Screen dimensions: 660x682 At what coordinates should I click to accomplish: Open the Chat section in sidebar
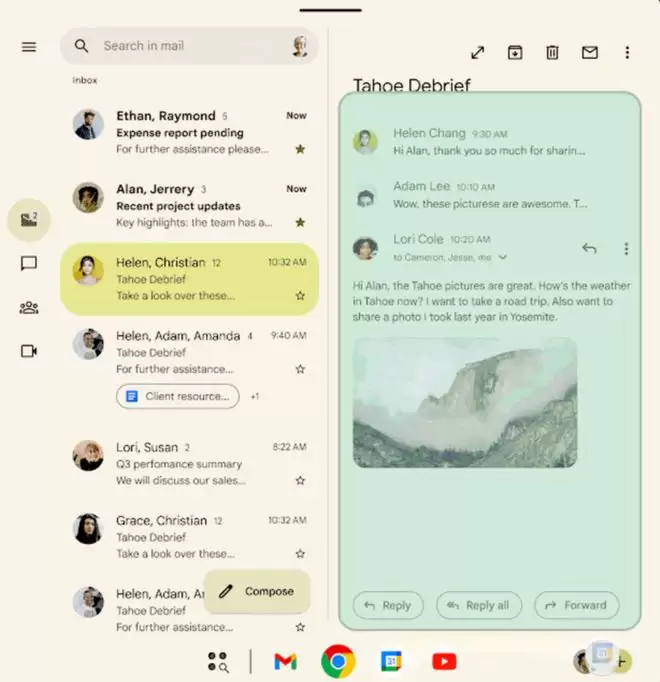coord(29,264)
